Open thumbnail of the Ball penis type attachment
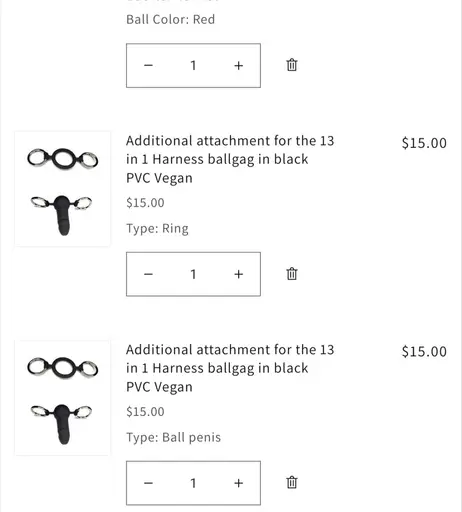The height and width of the screenshot is (512, 462). pos(63,398)
